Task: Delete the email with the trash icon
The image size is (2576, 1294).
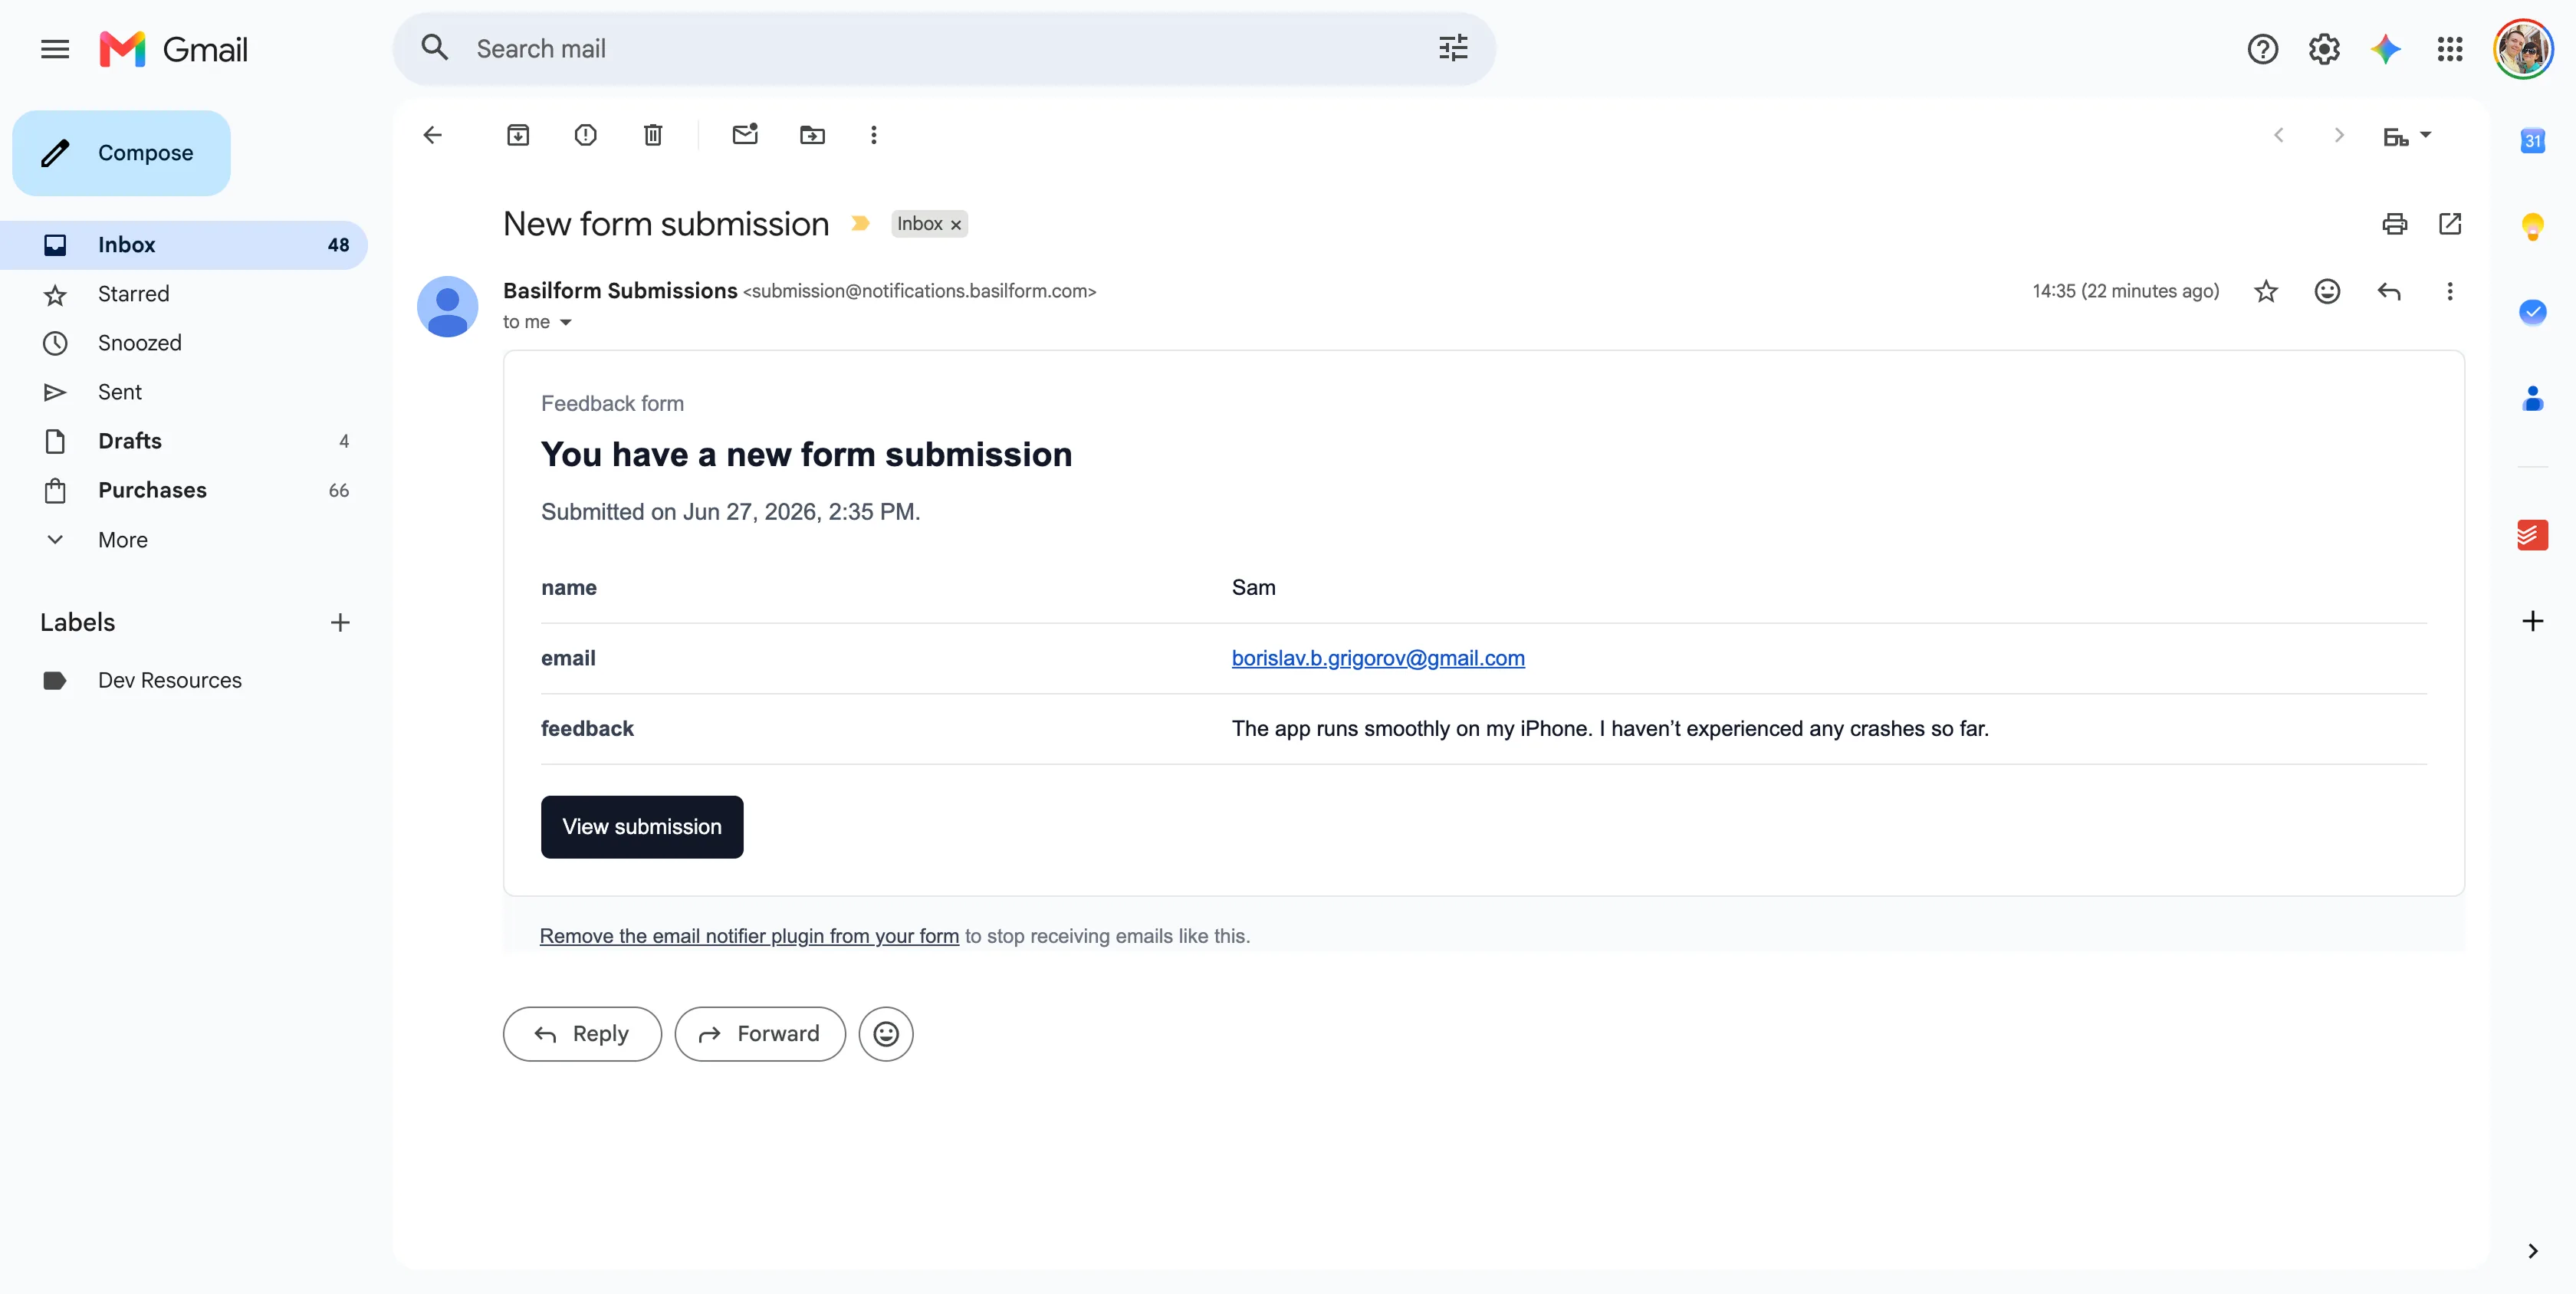Action: tap(653, 135)
